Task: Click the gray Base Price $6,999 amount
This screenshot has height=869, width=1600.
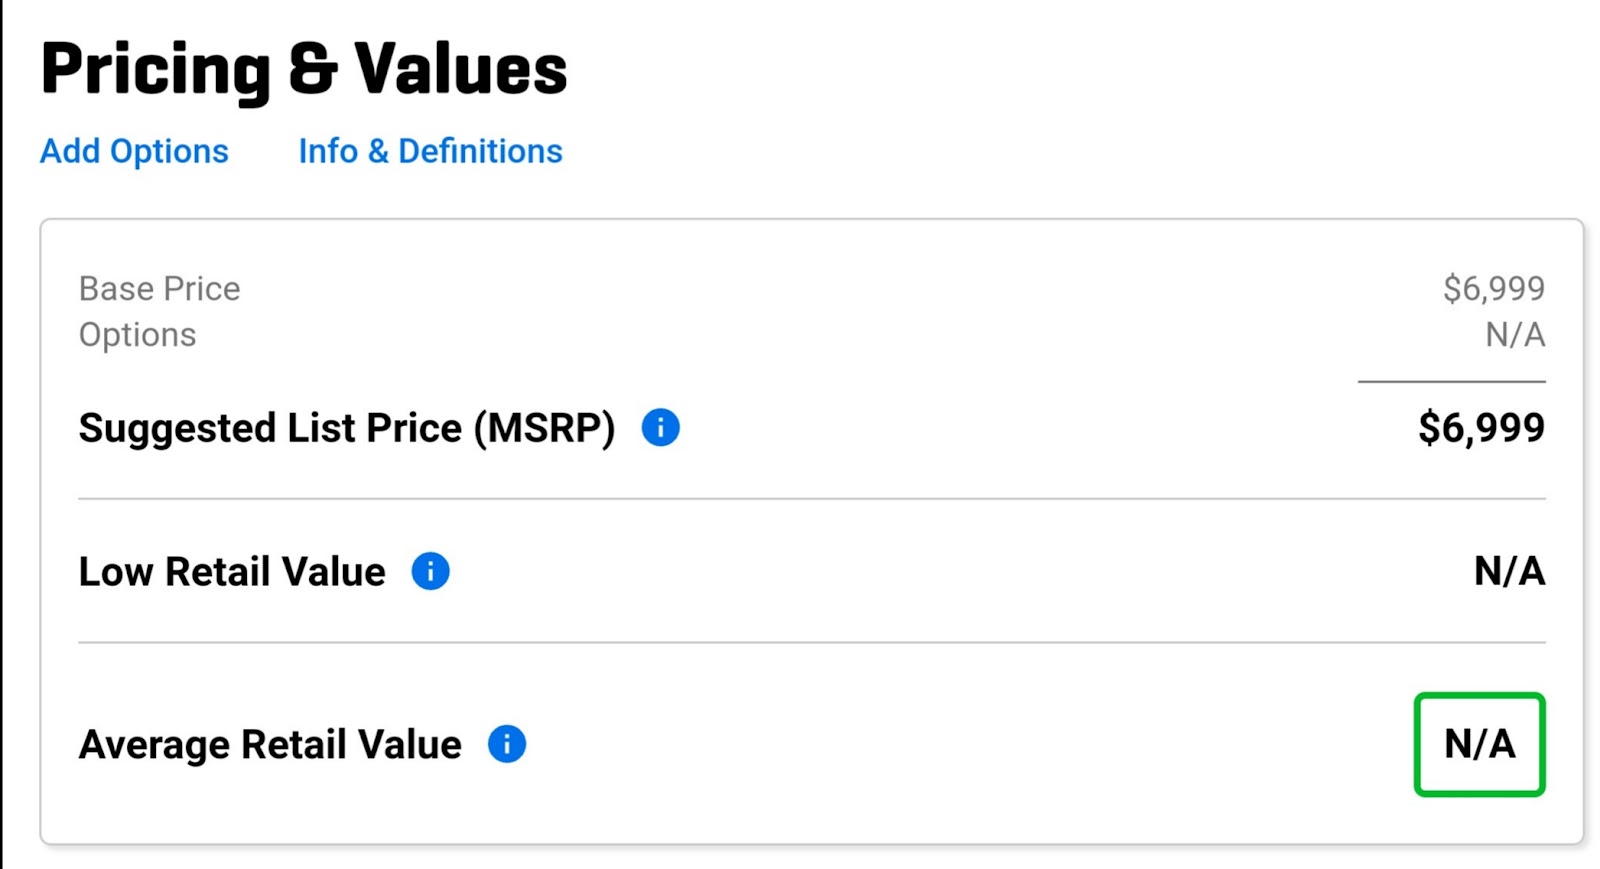Action: [x=1494, y=289]
